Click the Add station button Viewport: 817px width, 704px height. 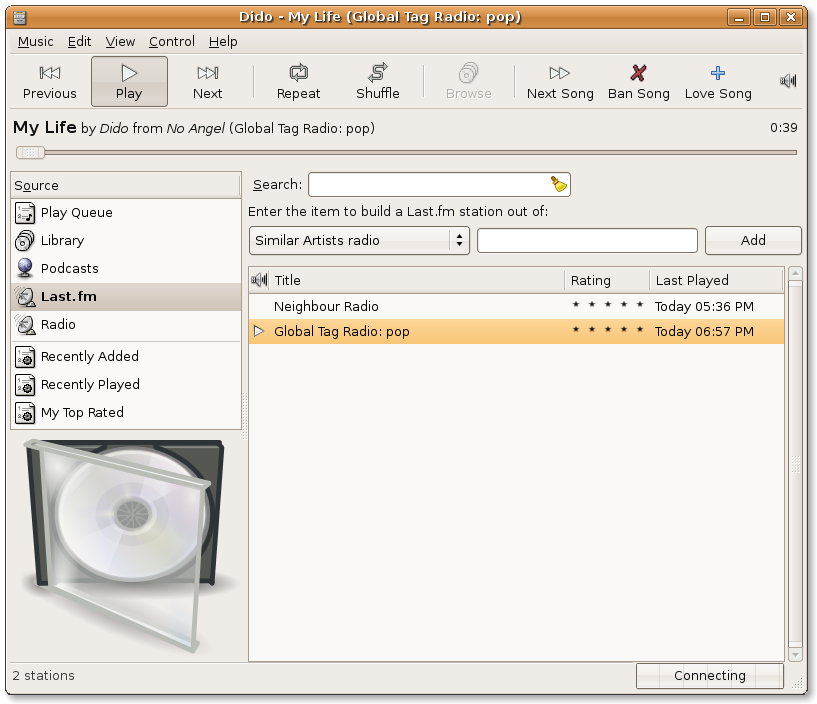tap(753, 240)
